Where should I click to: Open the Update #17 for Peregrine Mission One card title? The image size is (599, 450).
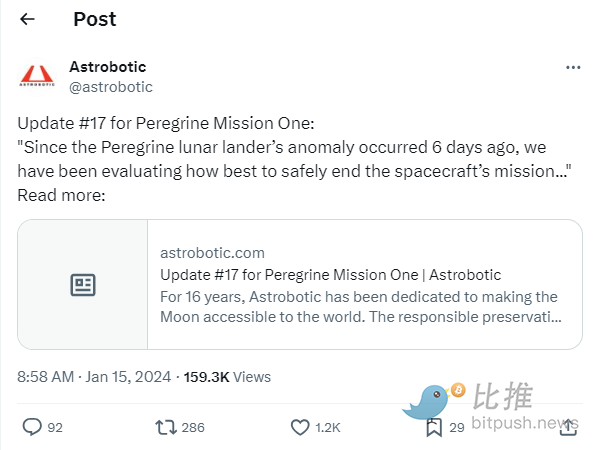tap(330, 275)
